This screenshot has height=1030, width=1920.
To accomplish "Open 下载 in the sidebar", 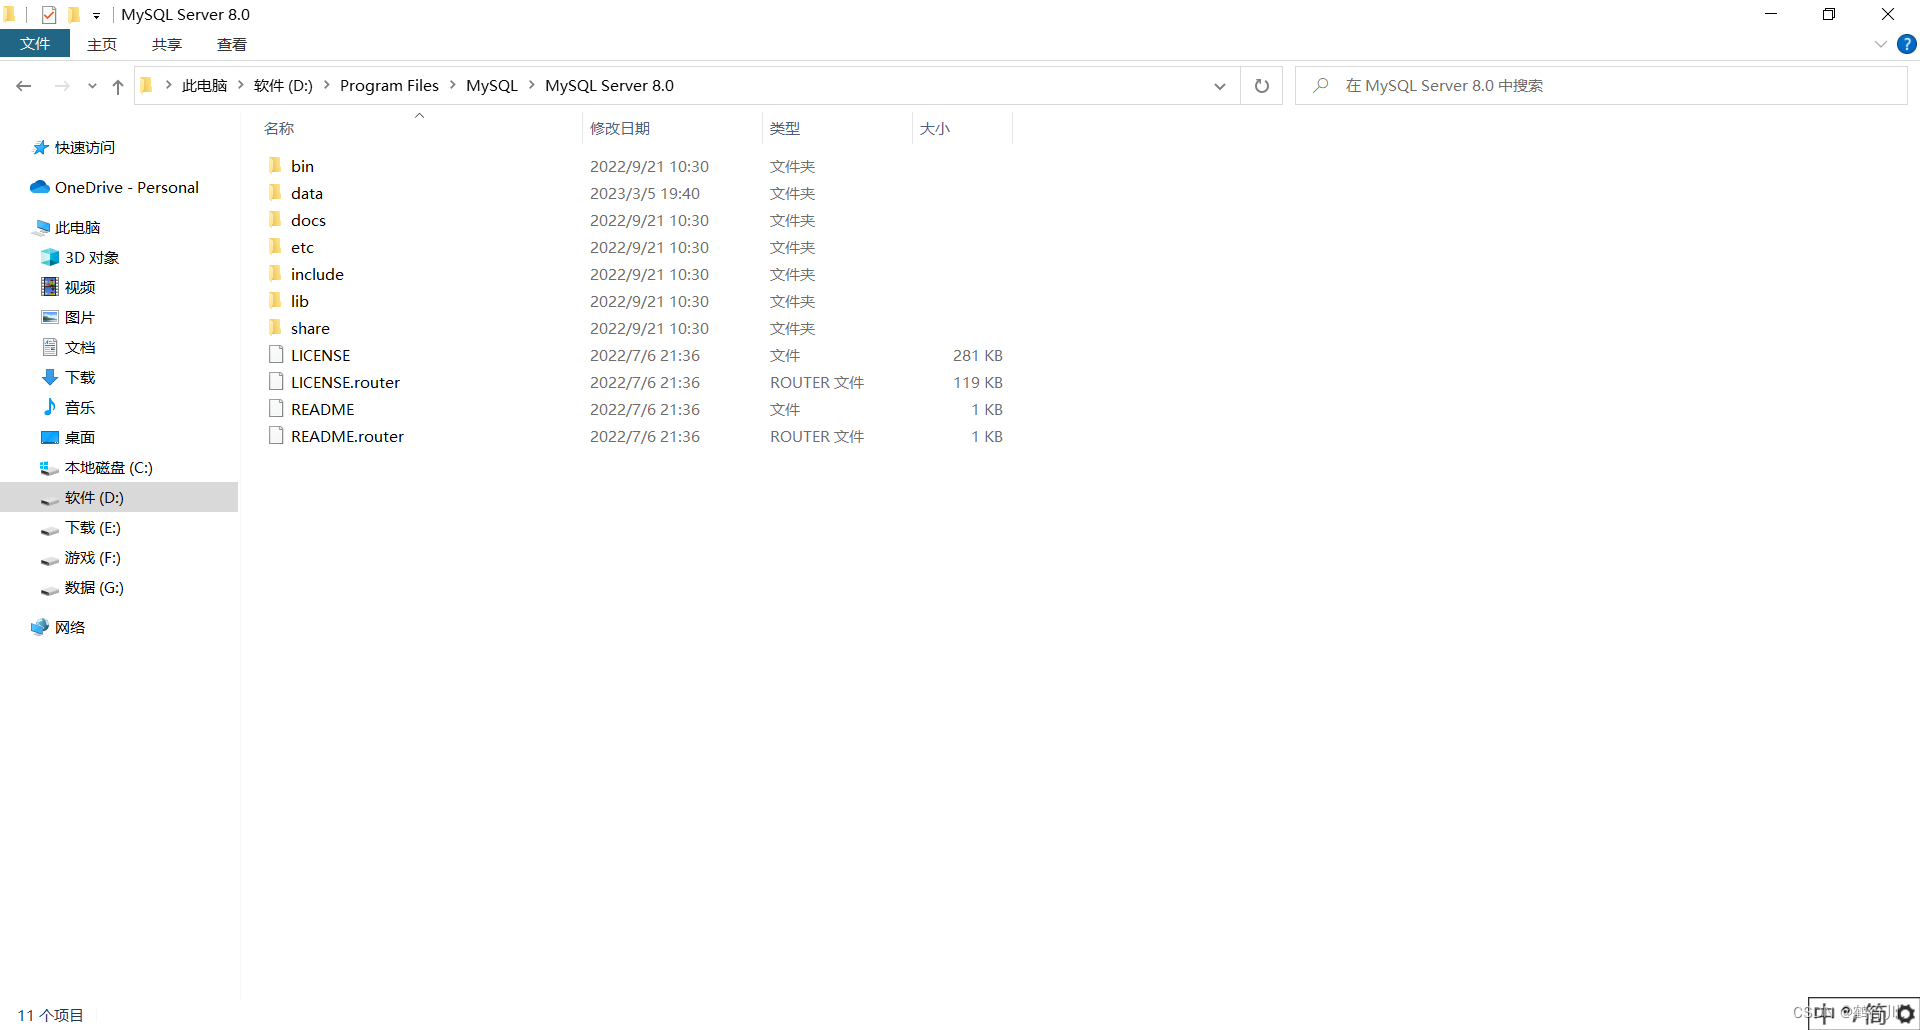I will point(68,377).
